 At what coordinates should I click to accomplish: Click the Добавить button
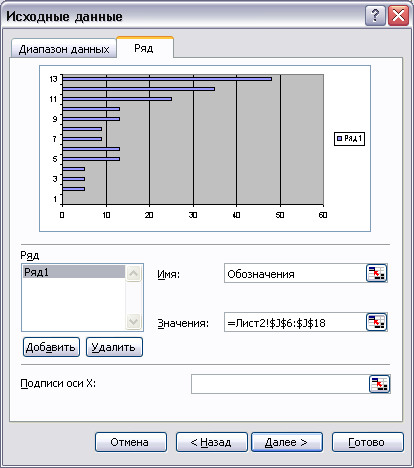point(51,347)
